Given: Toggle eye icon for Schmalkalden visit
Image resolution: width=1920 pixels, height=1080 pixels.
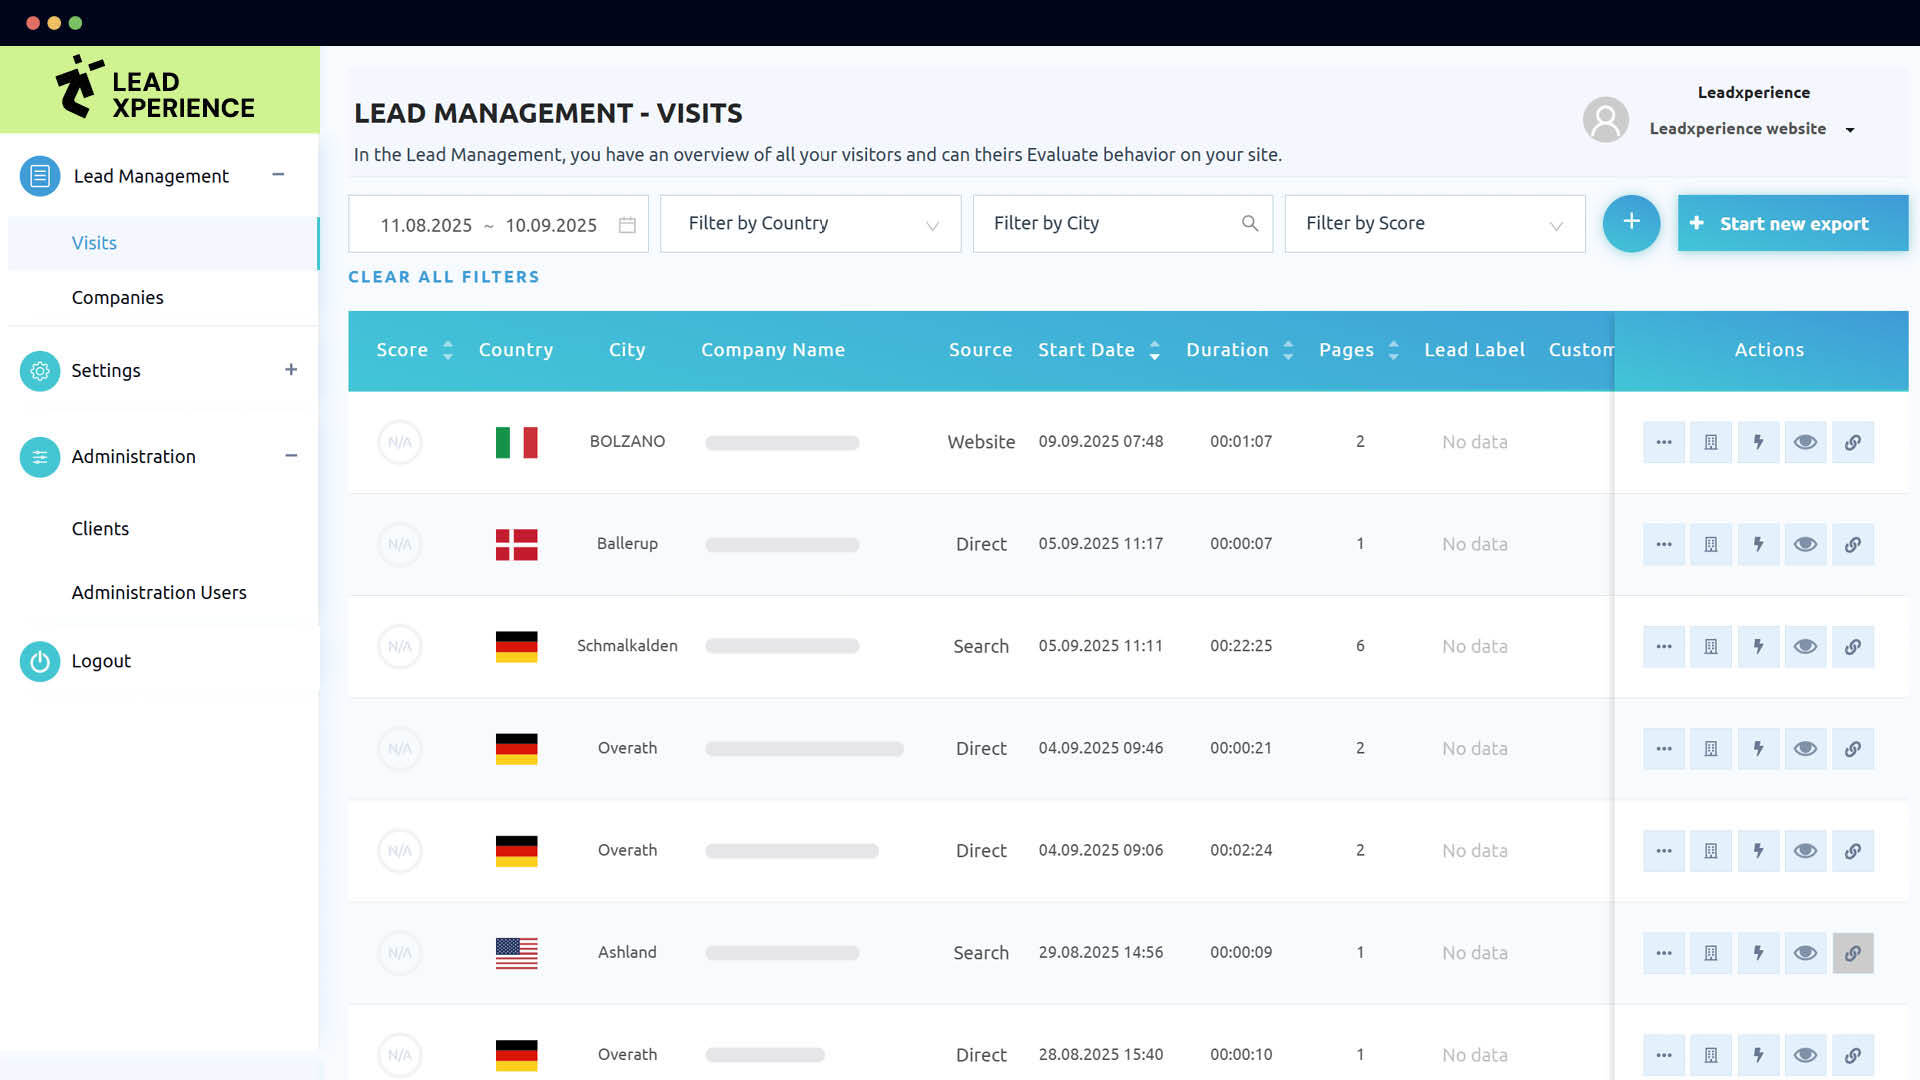Looking at the screenshot, I should click(1805, 646).
